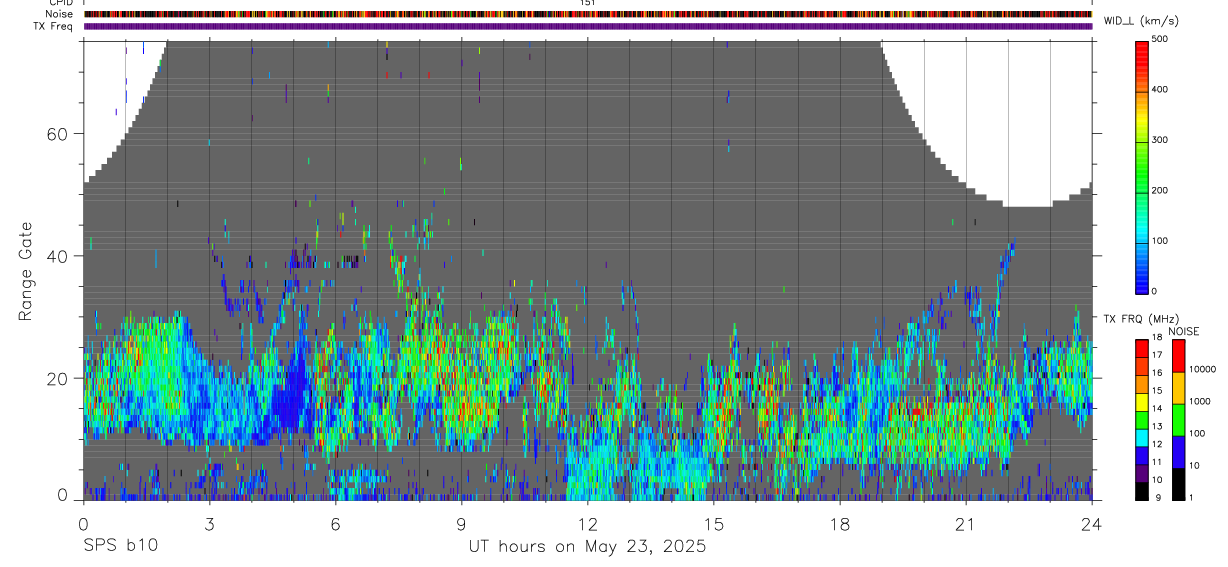1228x567 pixels.
Task: Click the 'TX Freq' row label above the plot
Action: [x=55, y=26]
